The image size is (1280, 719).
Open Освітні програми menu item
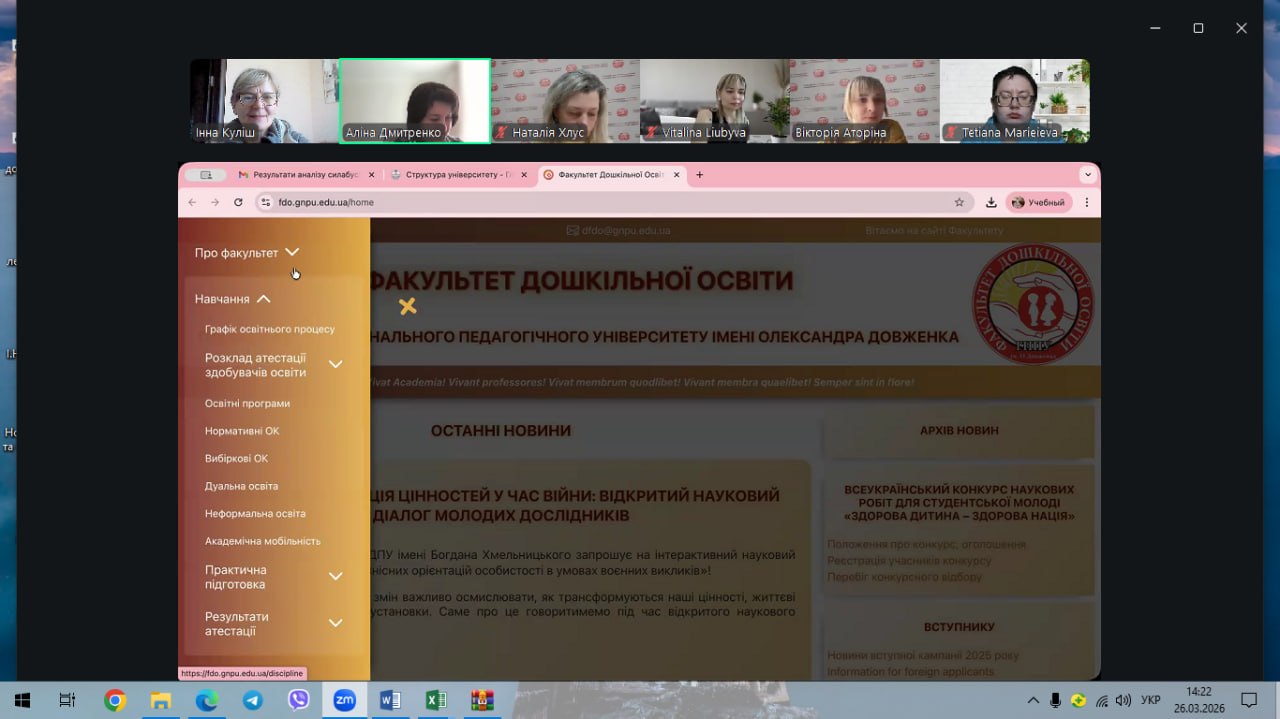(247, 404)
